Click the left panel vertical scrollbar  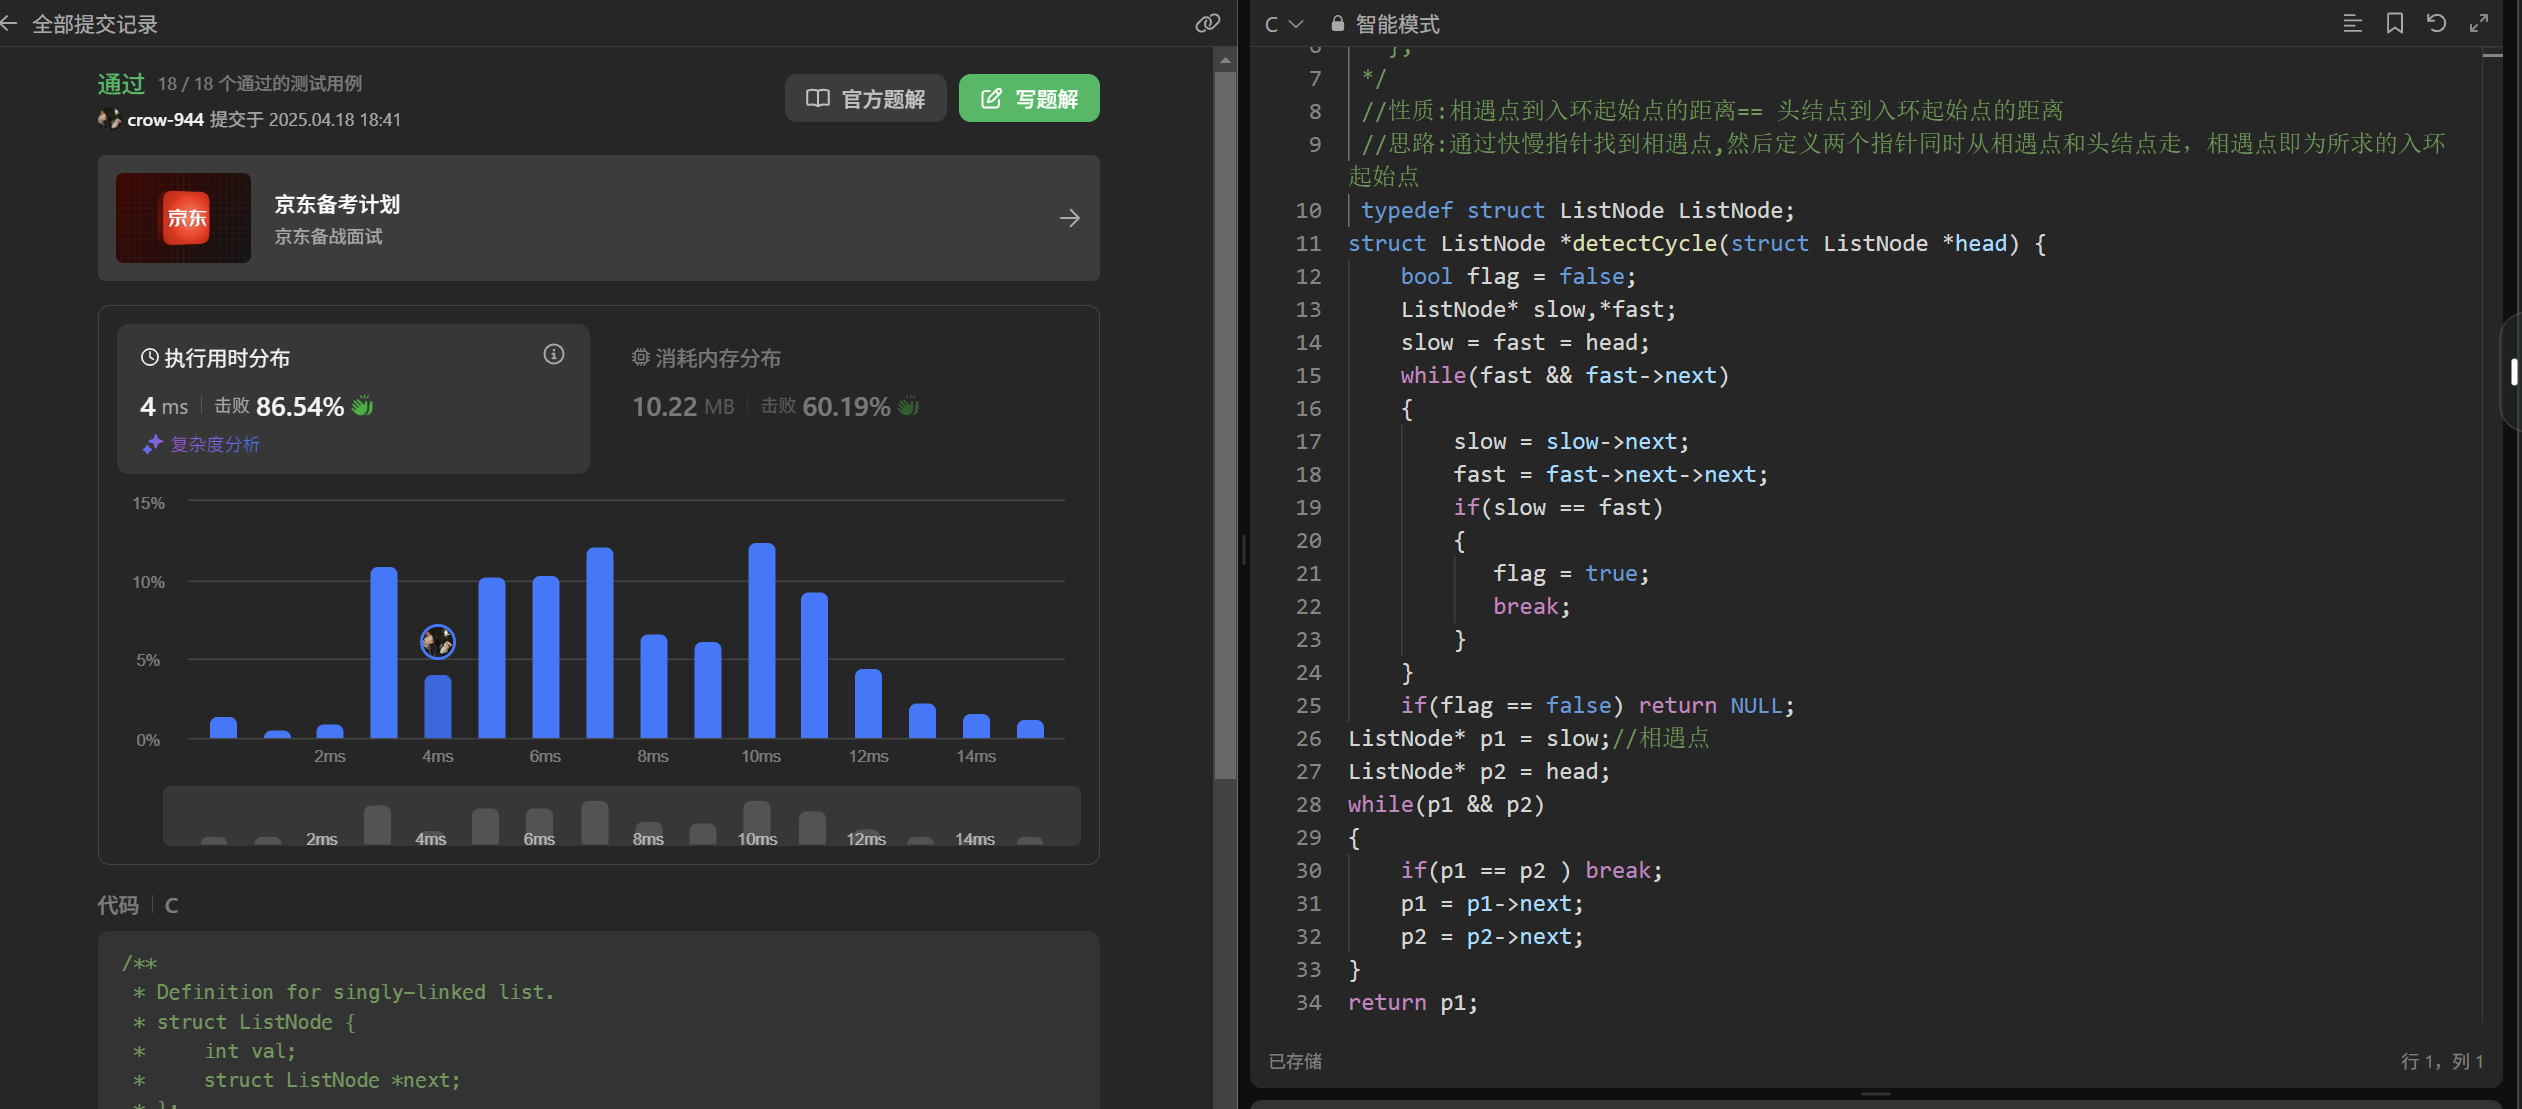pyautogui.click(x=1224, y=420)
